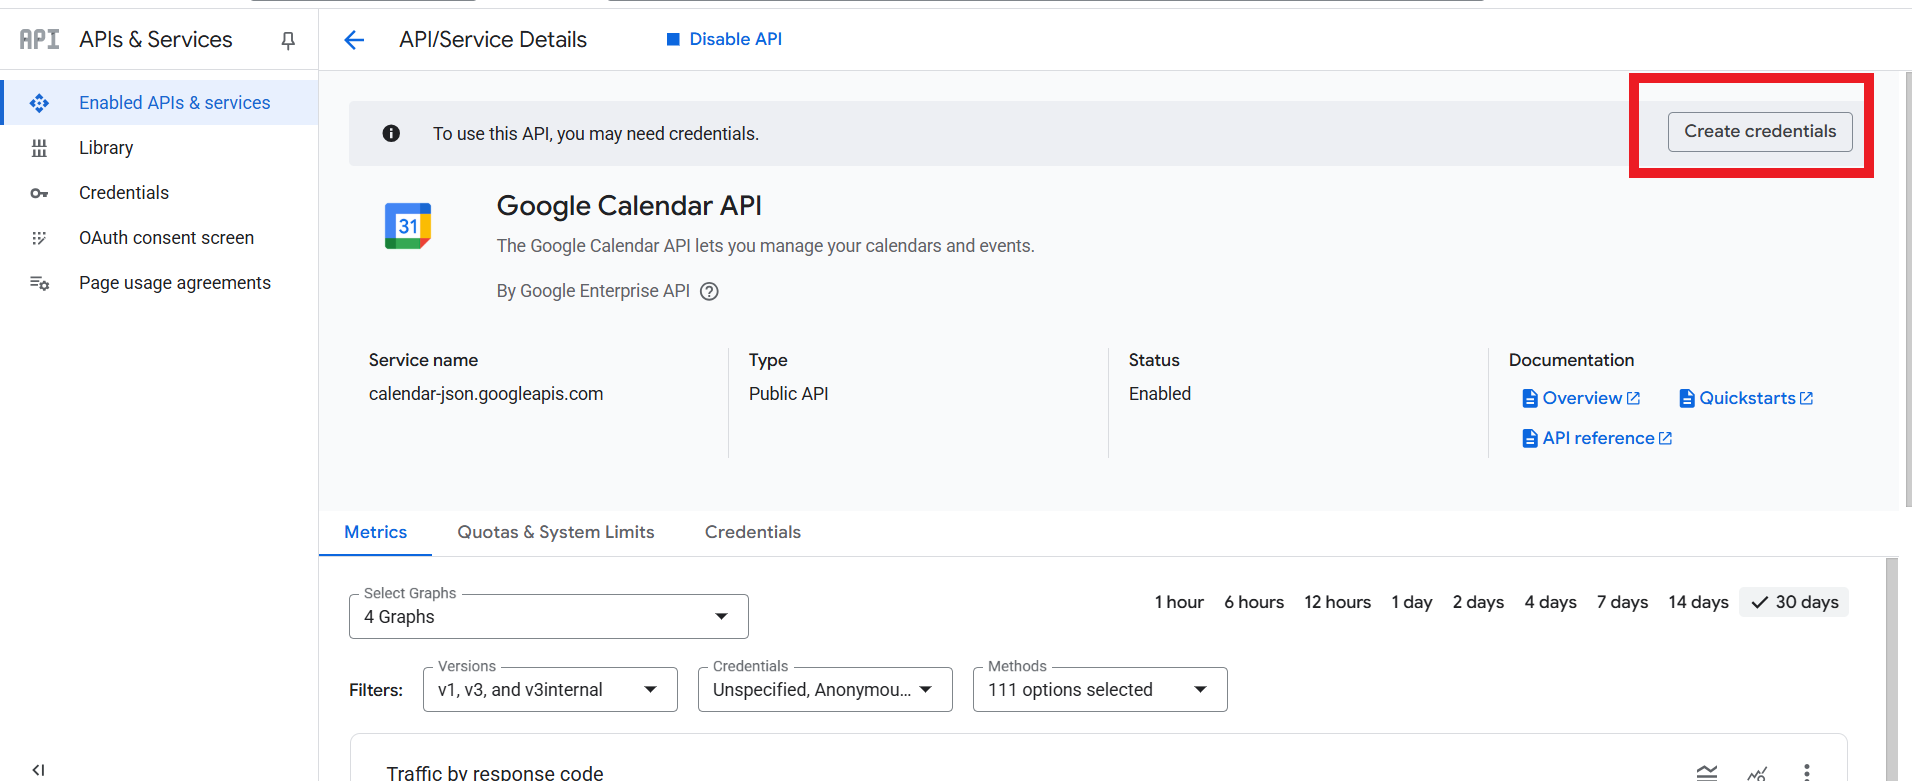Open the Overview documentation link
This screenshot has height=781, width=1912.
[1581, 398]
